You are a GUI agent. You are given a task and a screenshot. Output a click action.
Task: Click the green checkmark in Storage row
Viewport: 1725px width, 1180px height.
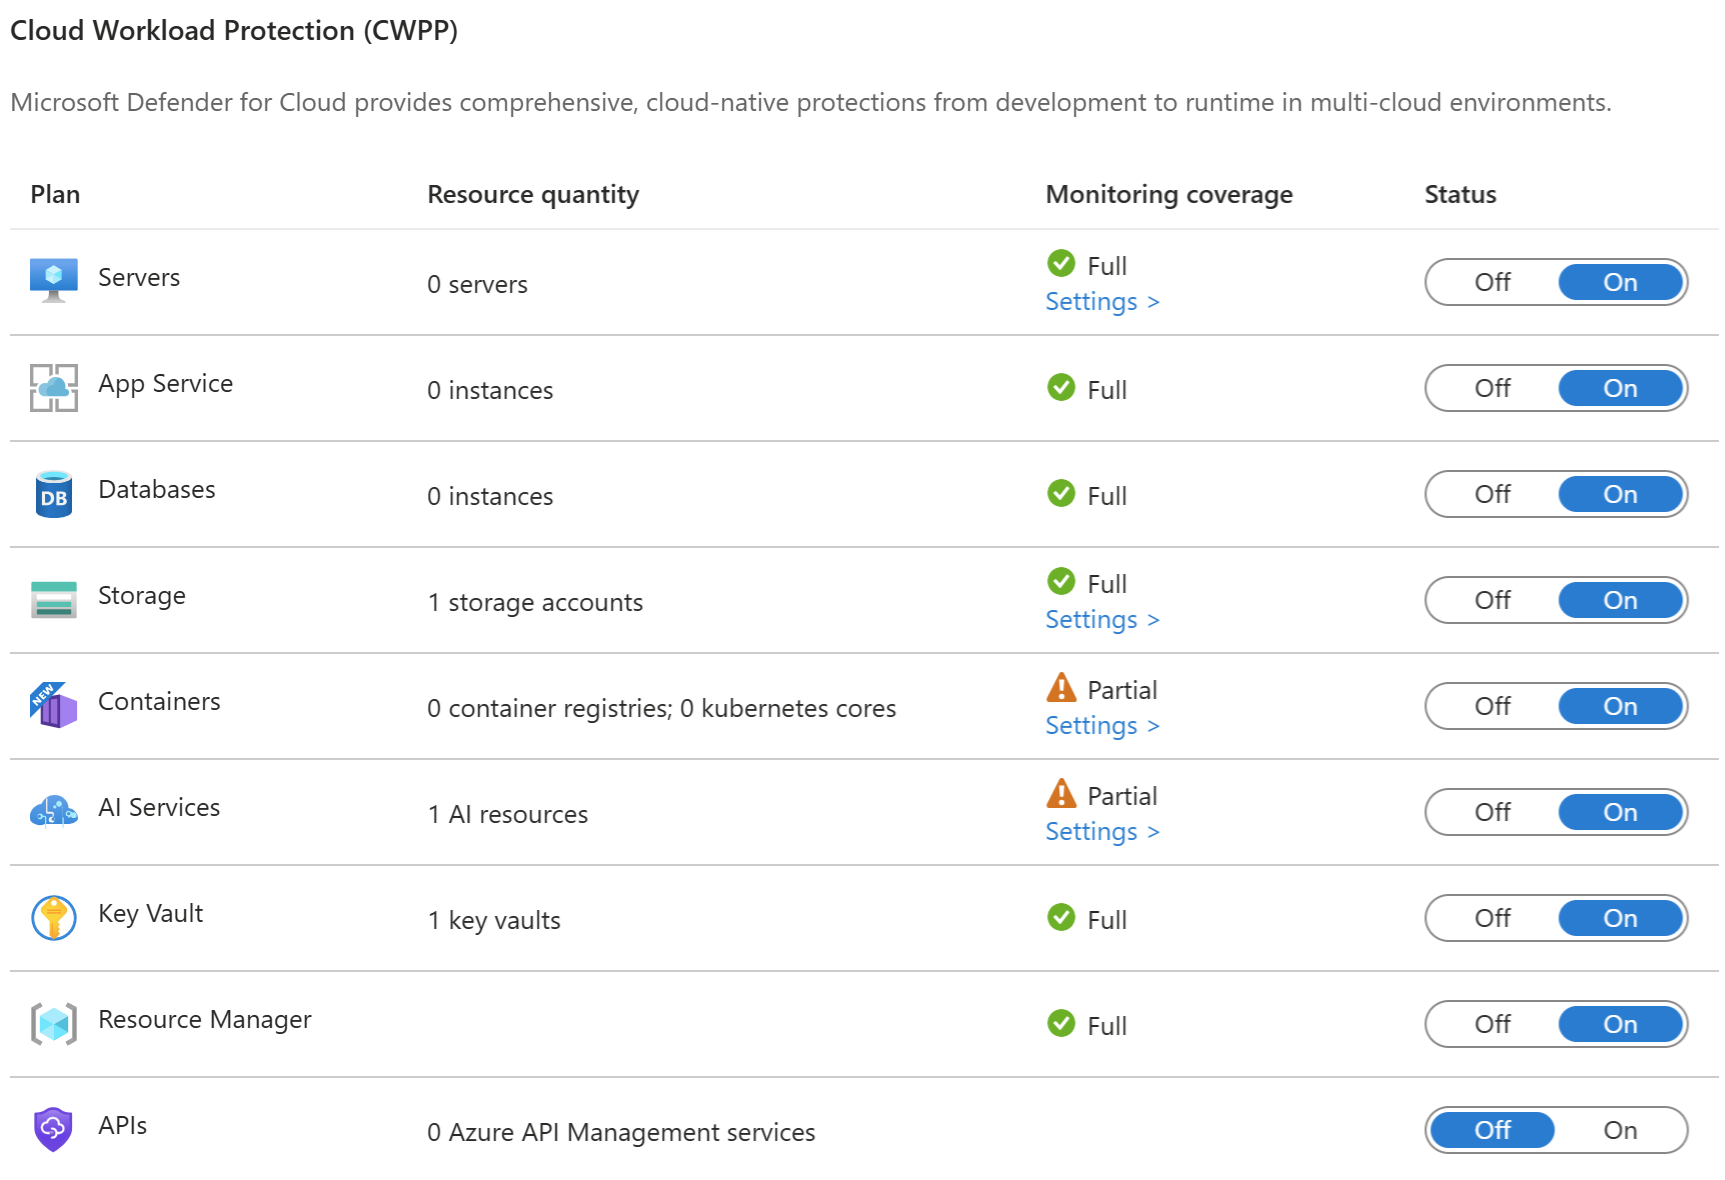(1061, 581)
